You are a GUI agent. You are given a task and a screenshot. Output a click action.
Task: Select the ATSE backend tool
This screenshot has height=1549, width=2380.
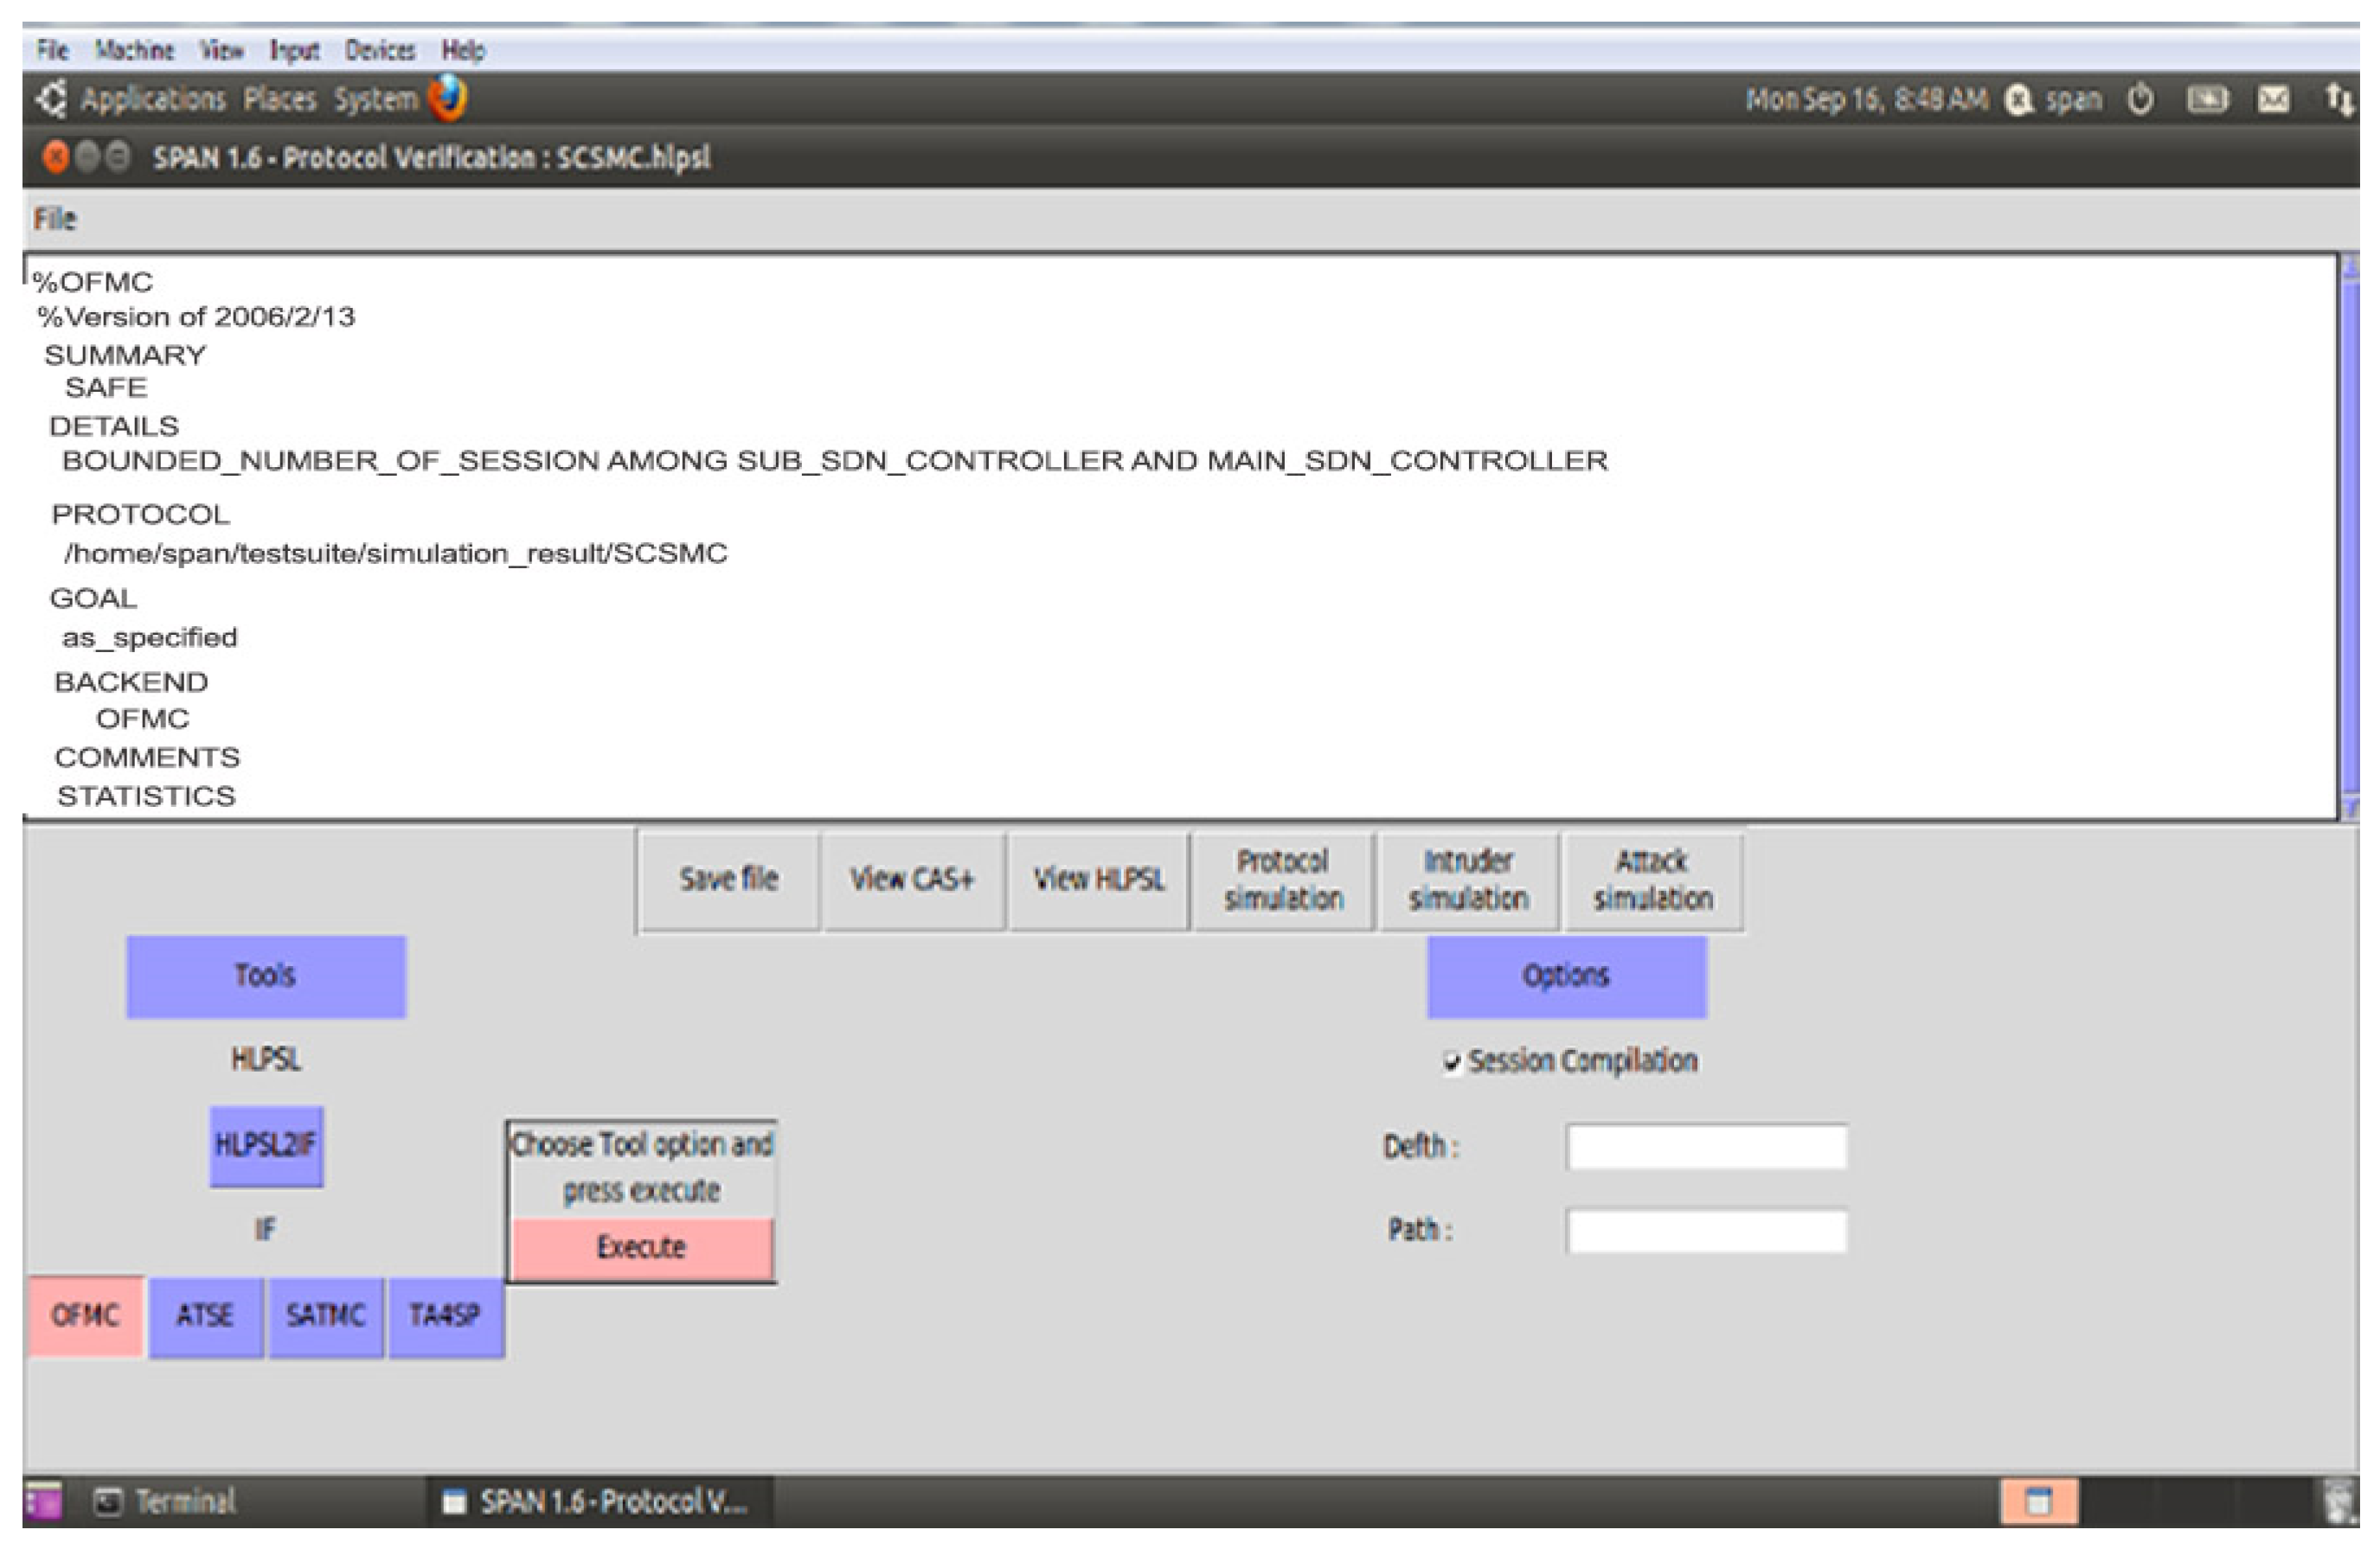206,1316
